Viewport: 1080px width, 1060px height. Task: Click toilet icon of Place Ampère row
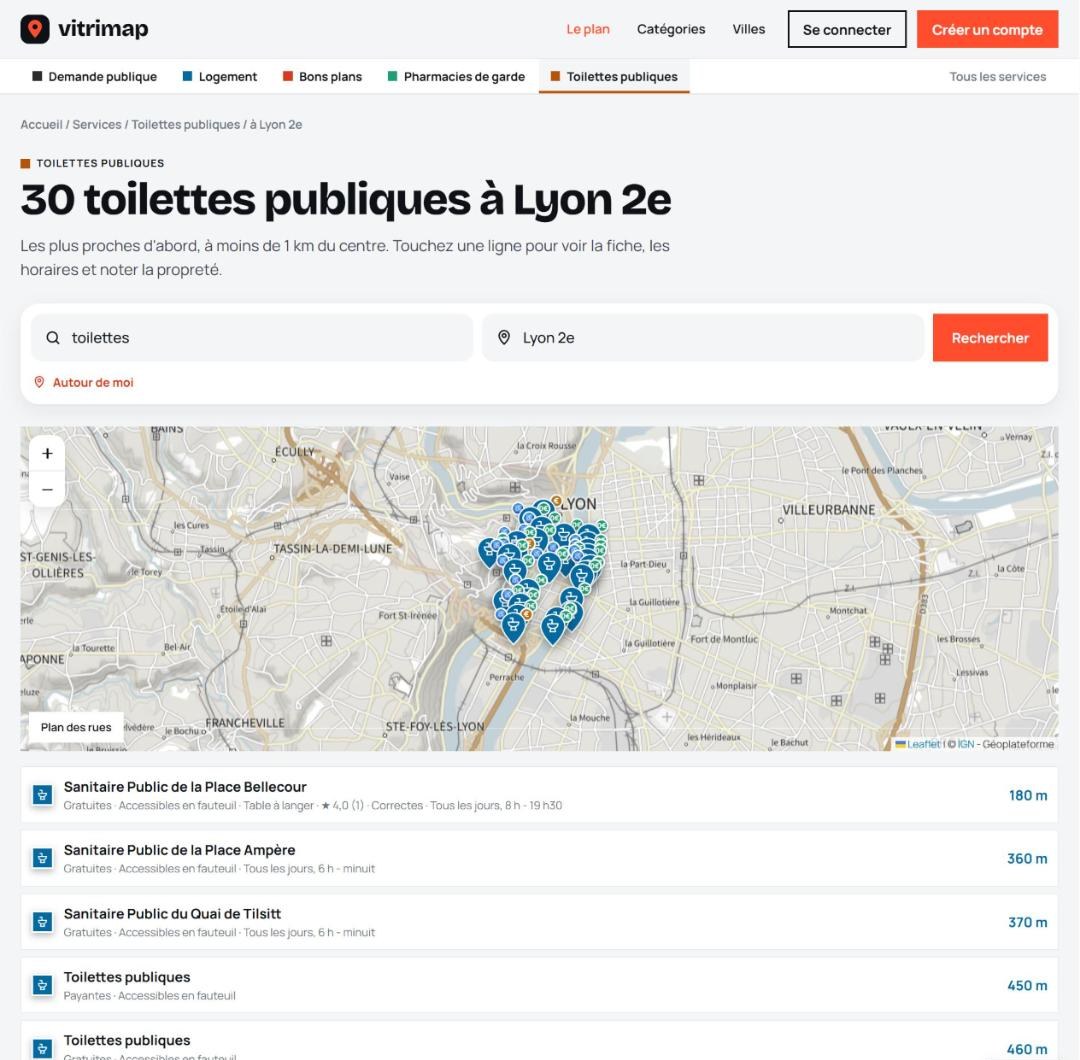pyautogui.click(x=43, y=858)
